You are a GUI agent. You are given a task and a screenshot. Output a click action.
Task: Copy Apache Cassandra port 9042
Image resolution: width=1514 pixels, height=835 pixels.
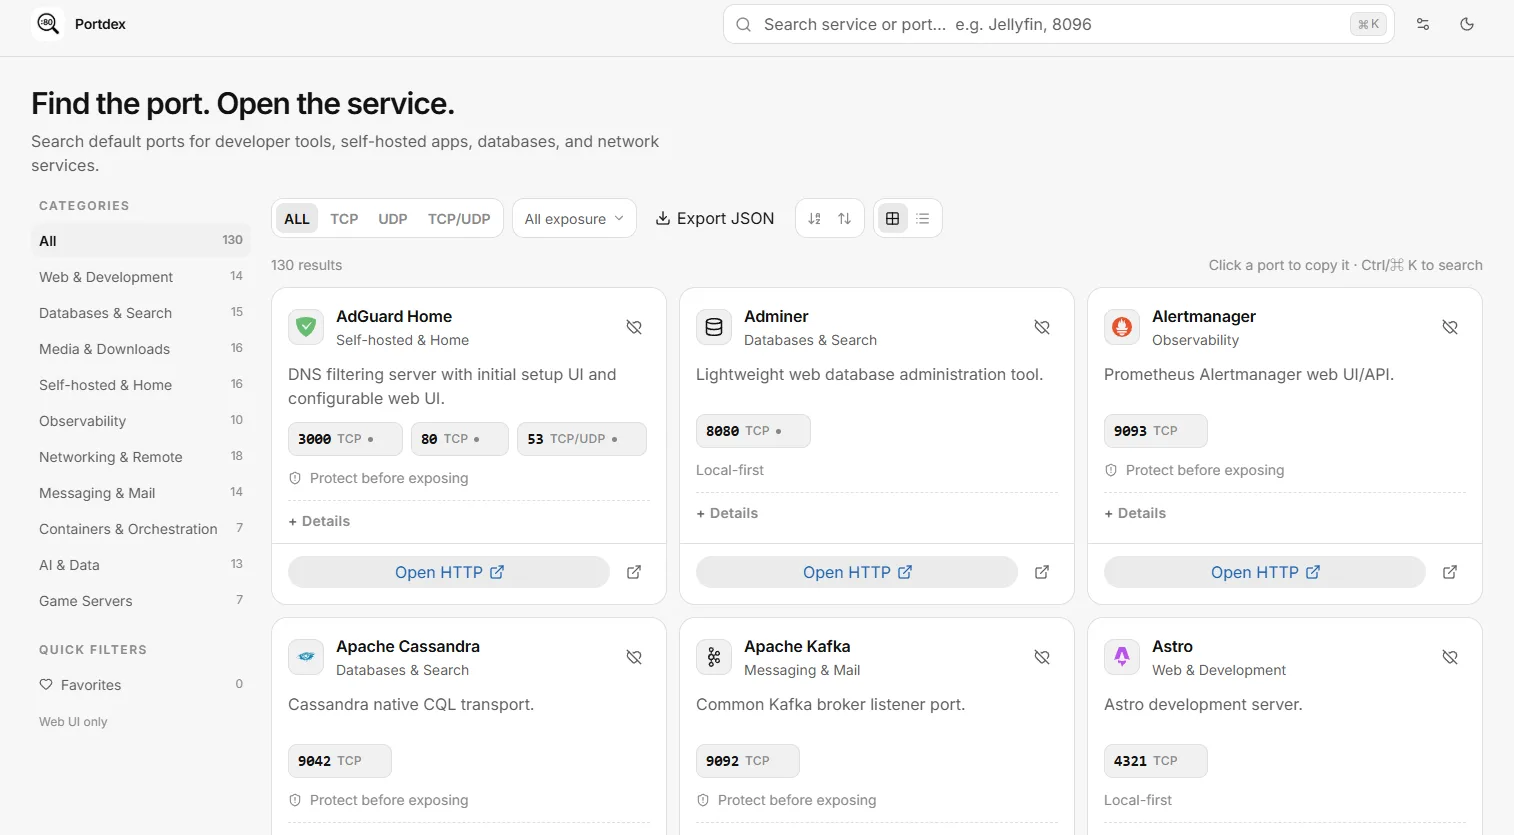coord(340,761)
